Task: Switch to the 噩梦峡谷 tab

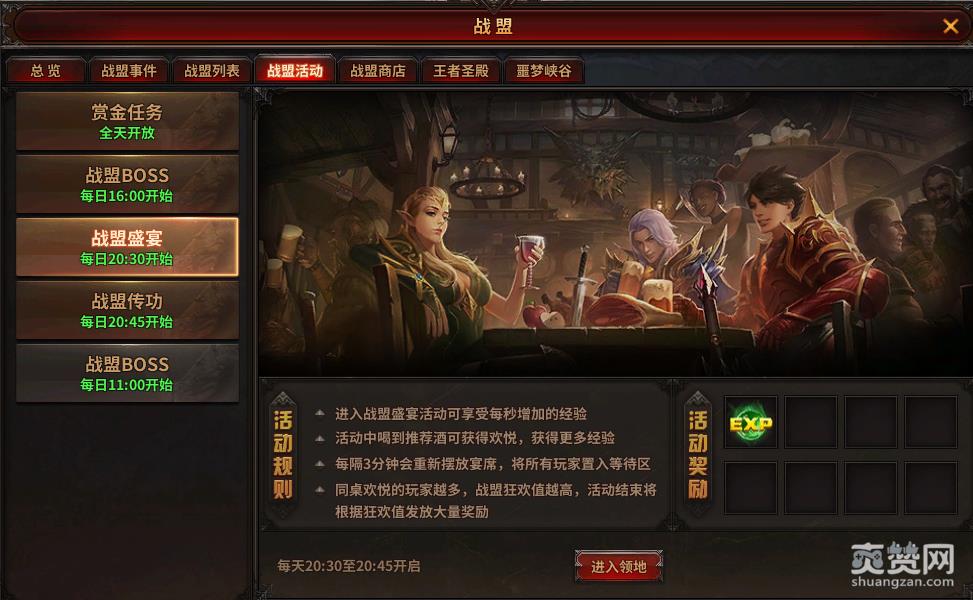Action: tap(544, 71)
